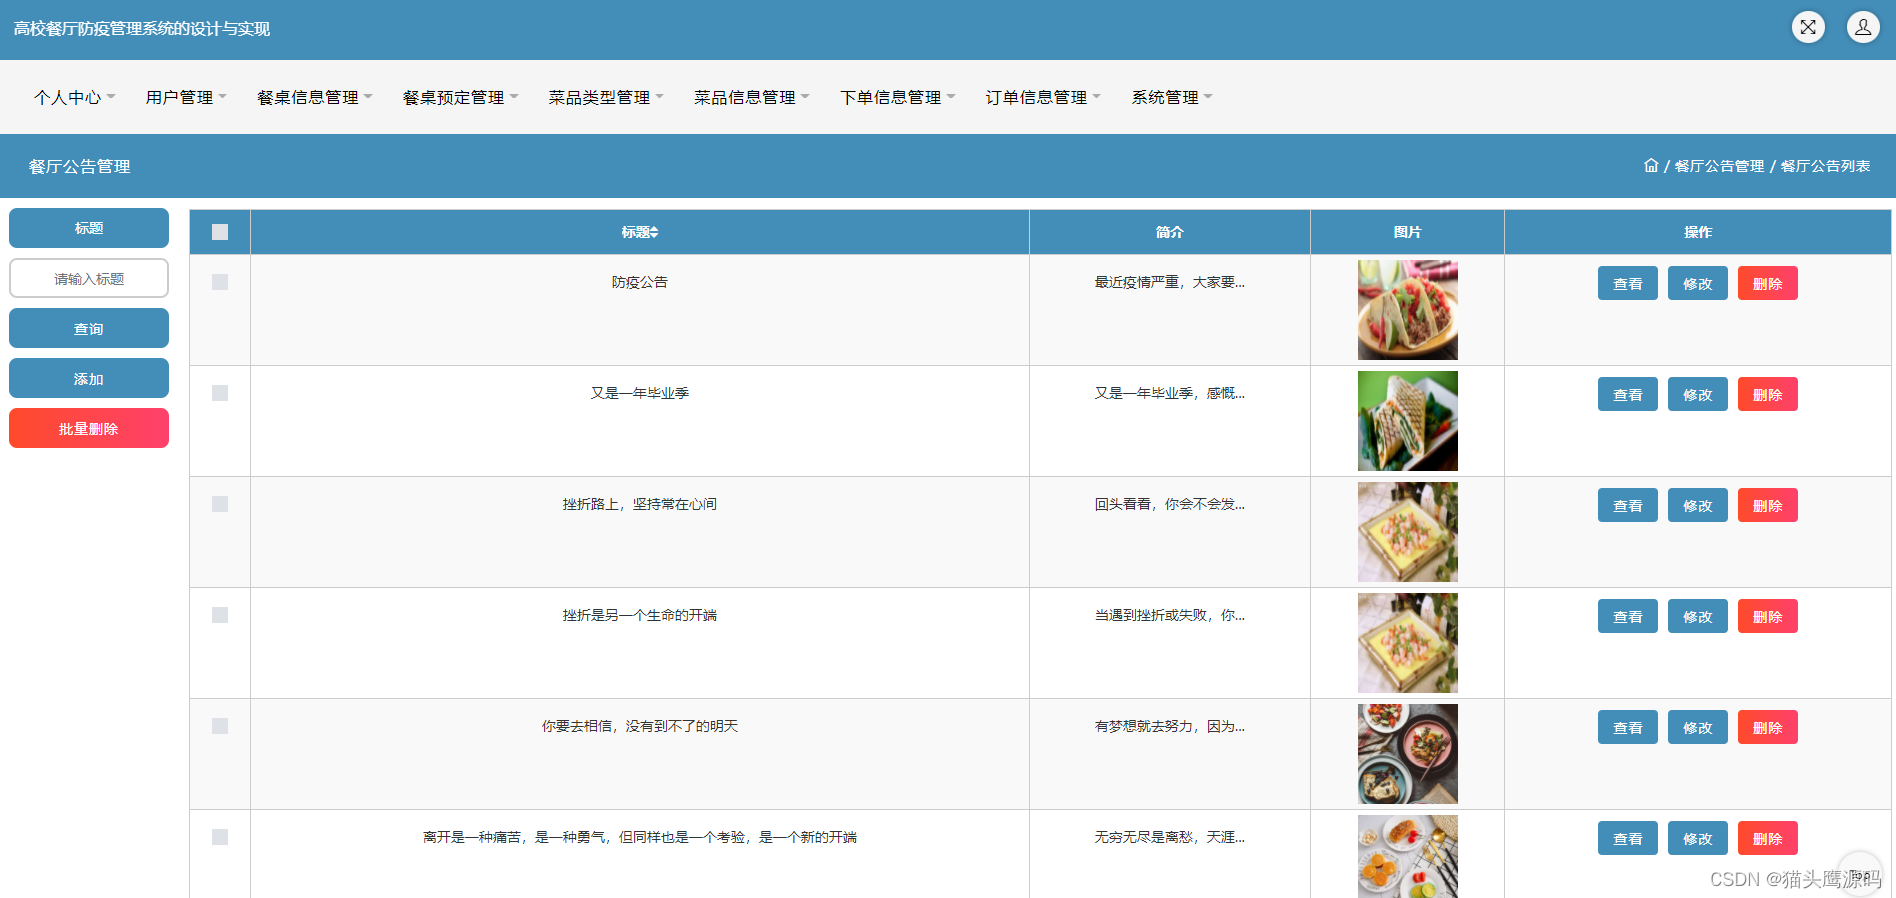The image size is (1896, 898).
Task: Click the 查询 search button
Action: coord(89,328)
